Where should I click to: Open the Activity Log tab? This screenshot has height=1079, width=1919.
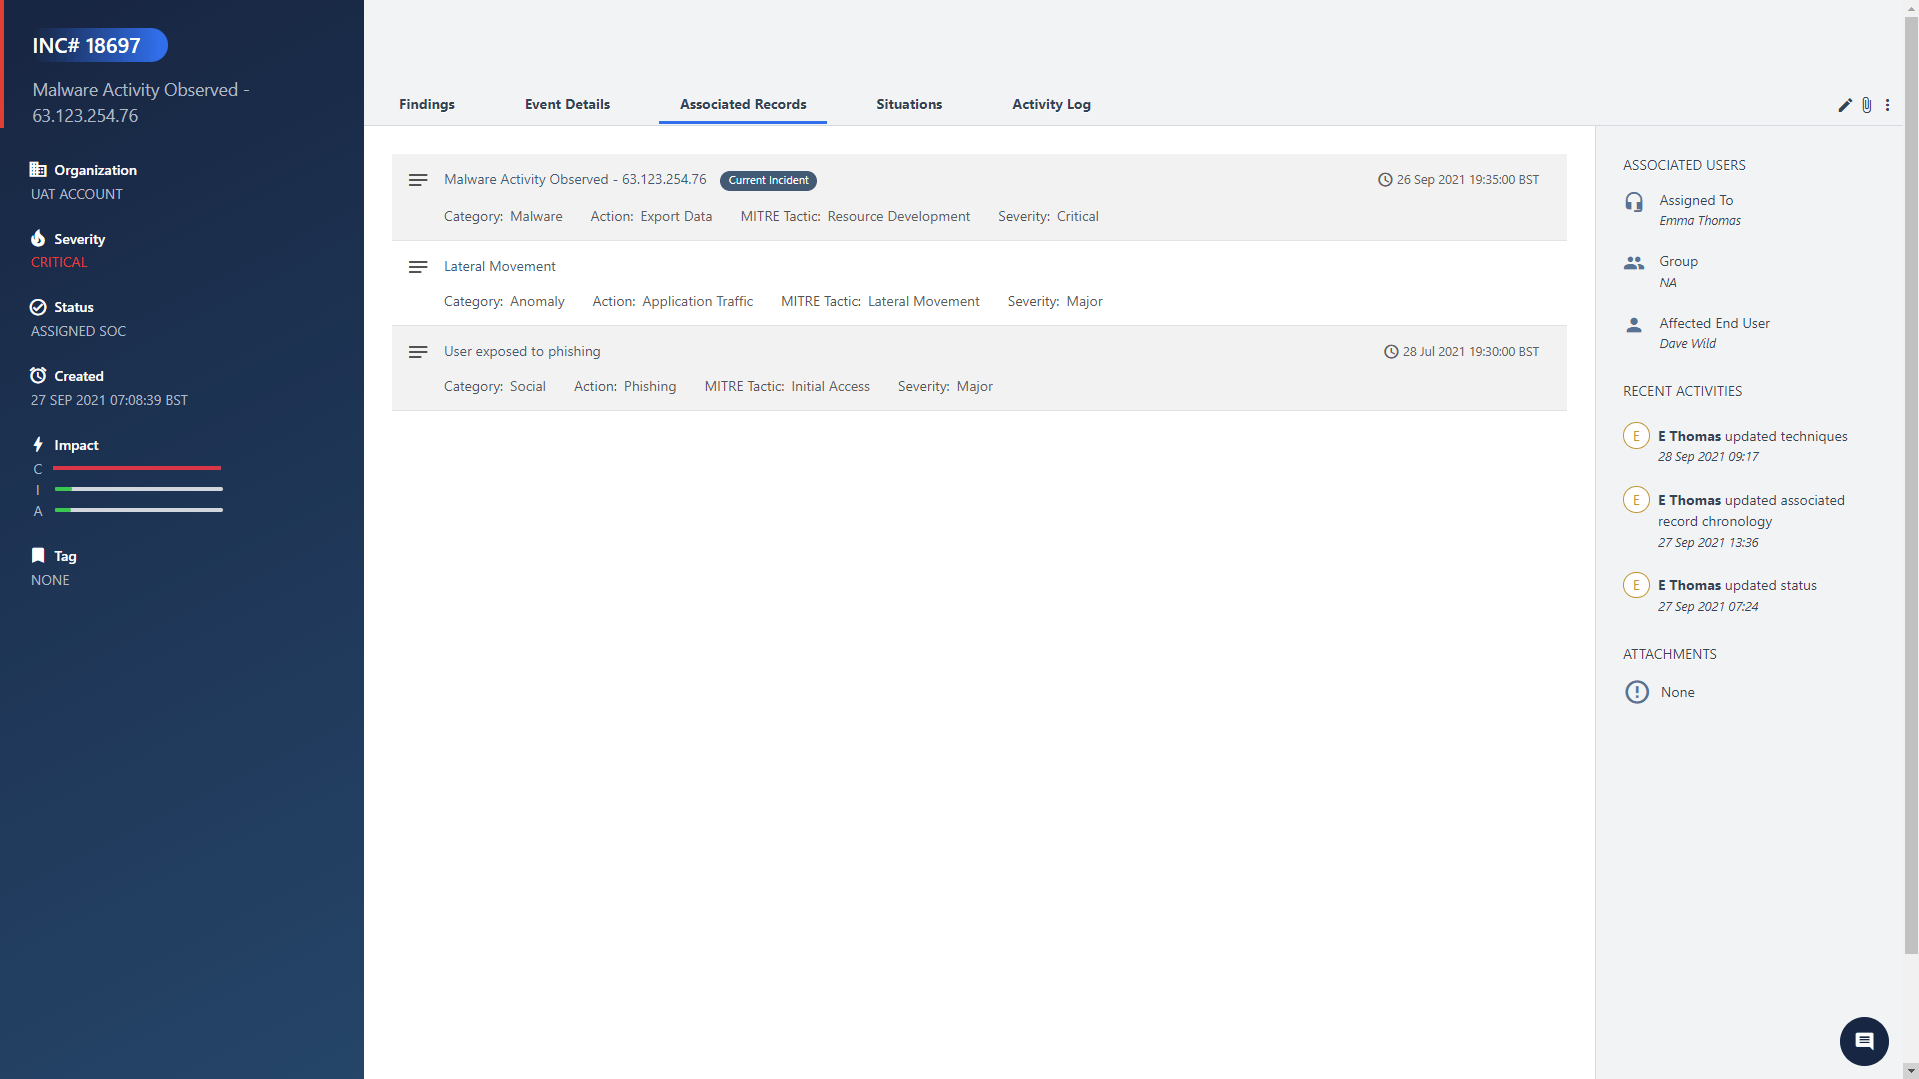coord(1051,104)
